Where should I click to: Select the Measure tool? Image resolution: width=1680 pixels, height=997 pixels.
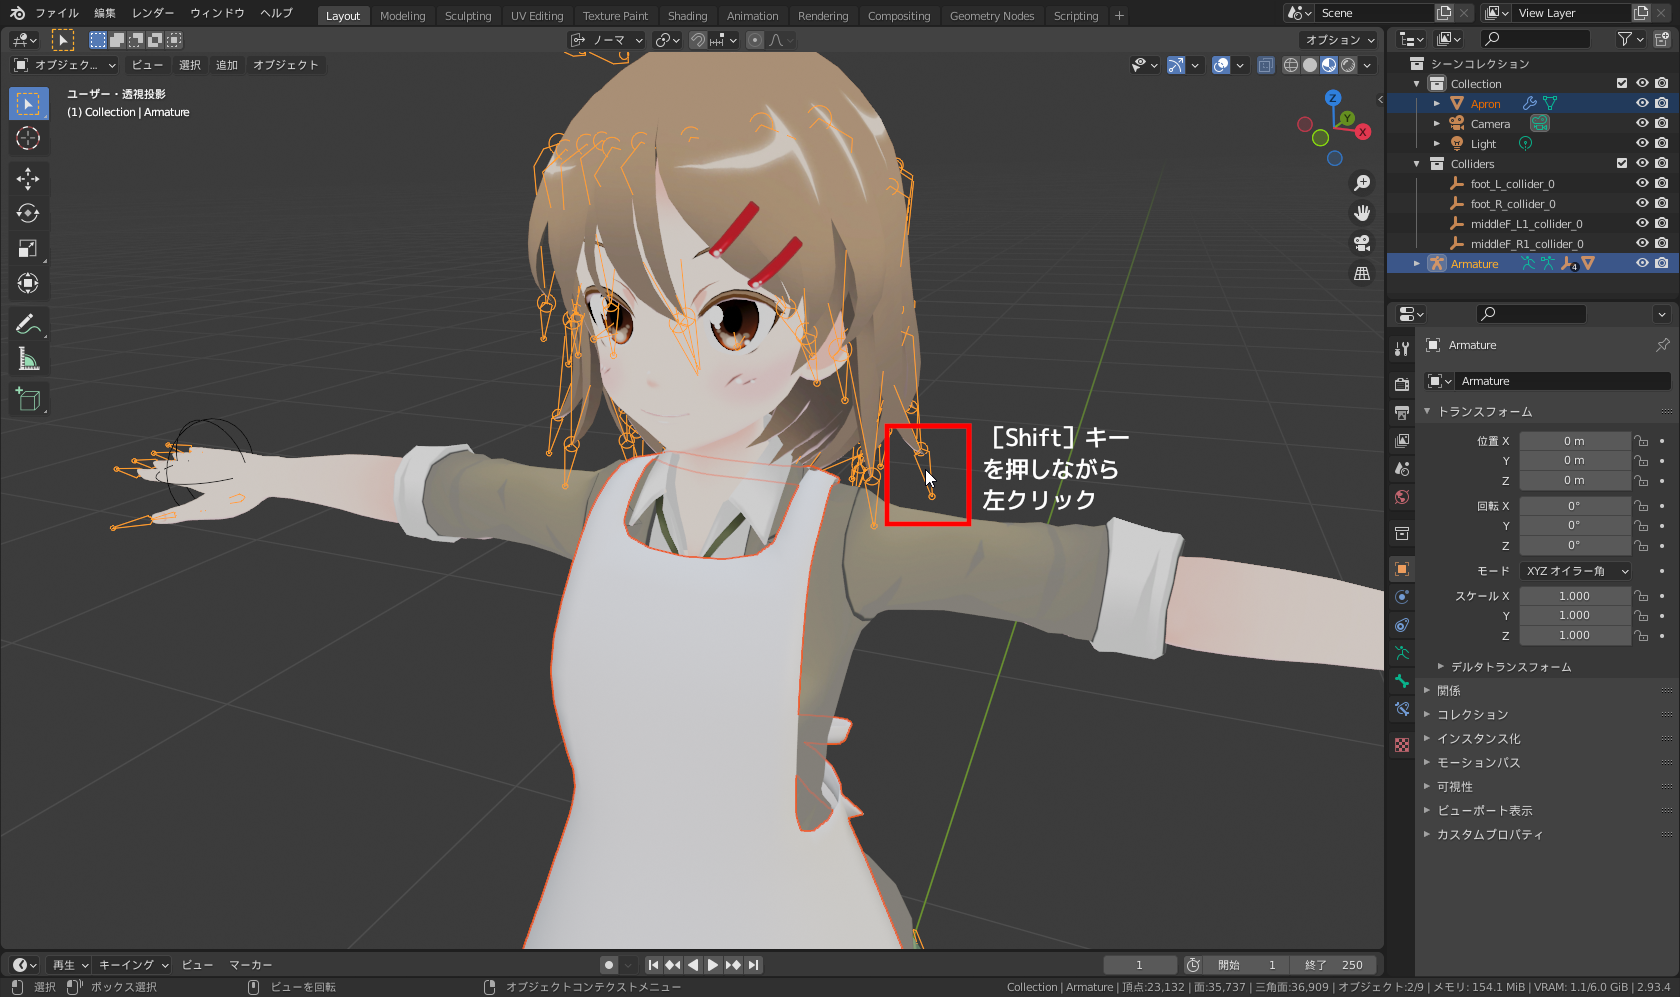coord(28,358)
